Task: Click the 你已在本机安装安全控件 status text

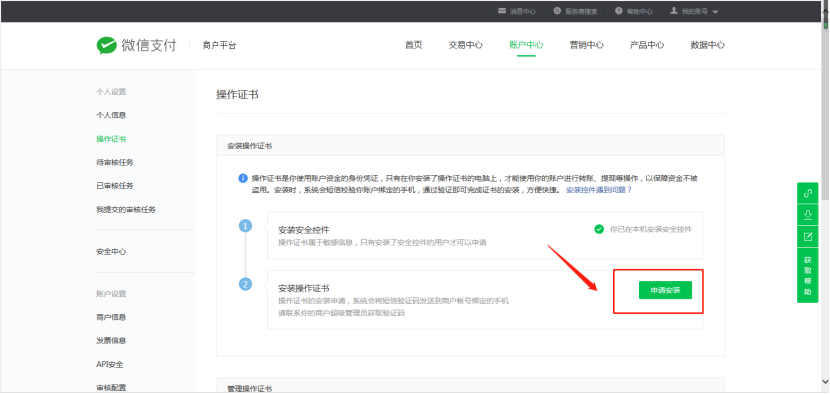Action: click(651, 229)
